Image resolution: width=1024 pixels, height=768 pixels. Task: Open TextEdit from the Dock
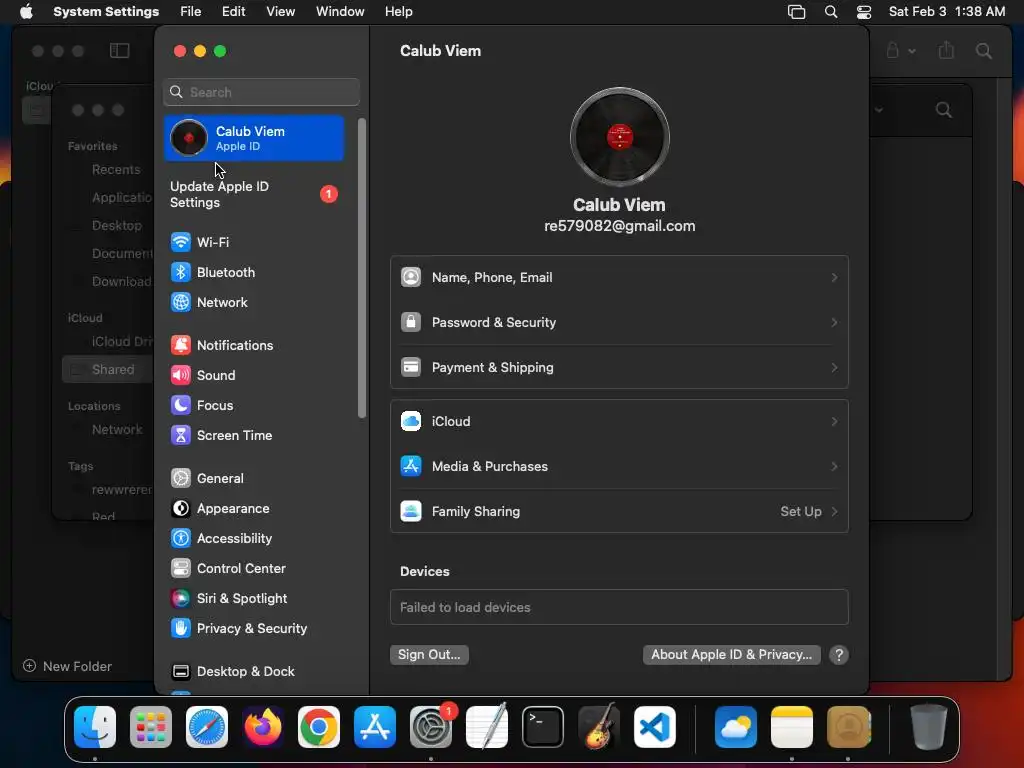tap(487, 727)
